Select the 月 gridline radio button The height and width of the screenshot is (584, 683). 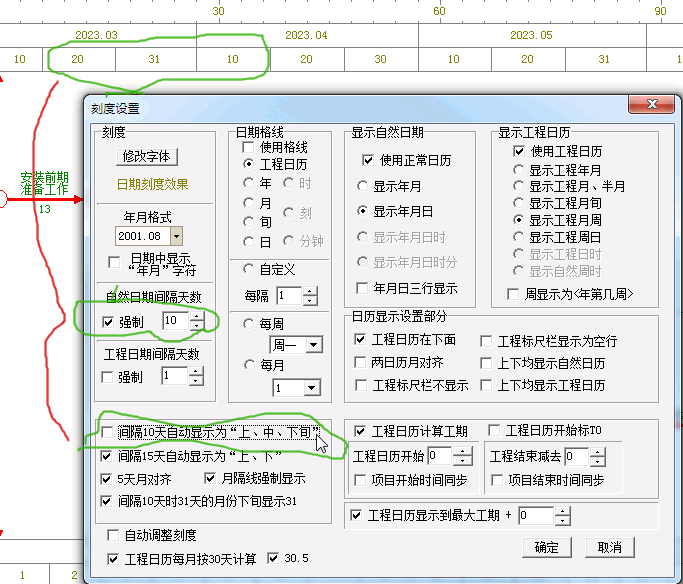[248, 203]
